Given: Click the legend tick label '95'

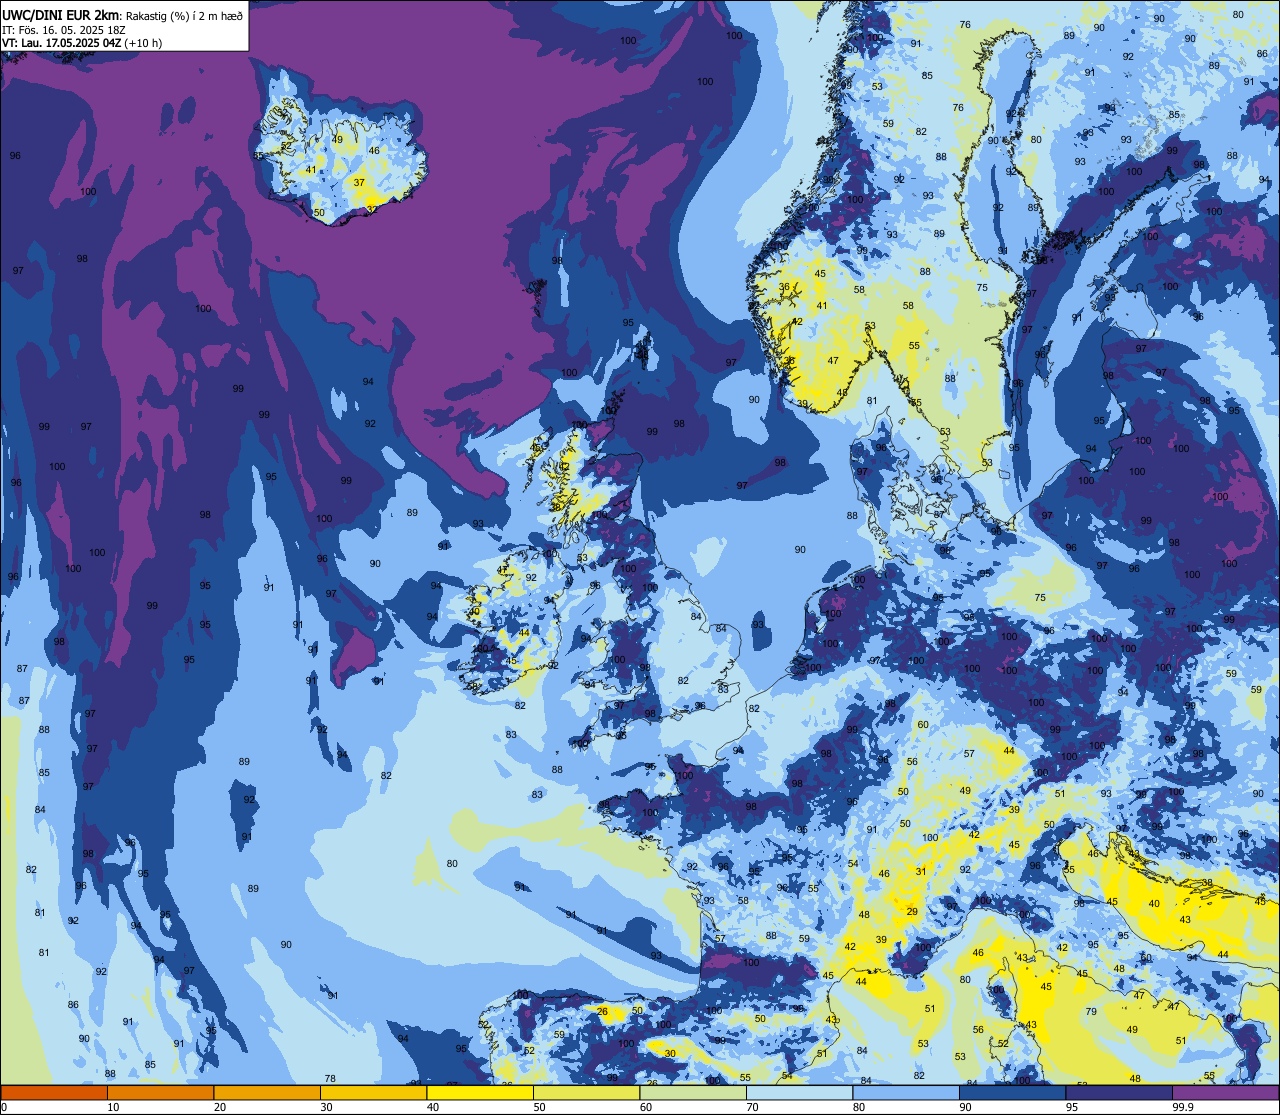Looking at the screenshot, I should 1072,1107.
